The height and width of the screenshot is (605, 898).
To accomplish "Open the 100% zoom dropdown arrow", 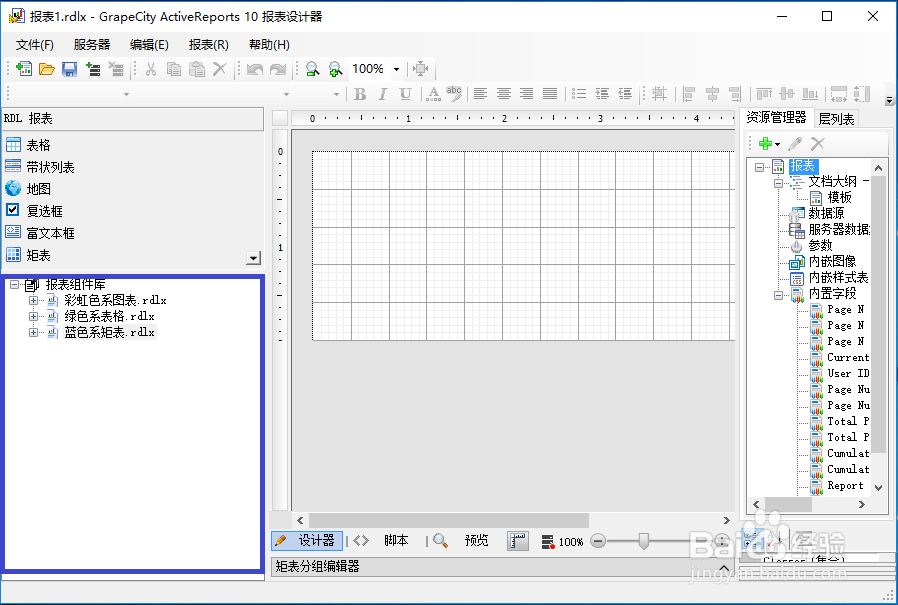I will [396, 69].
